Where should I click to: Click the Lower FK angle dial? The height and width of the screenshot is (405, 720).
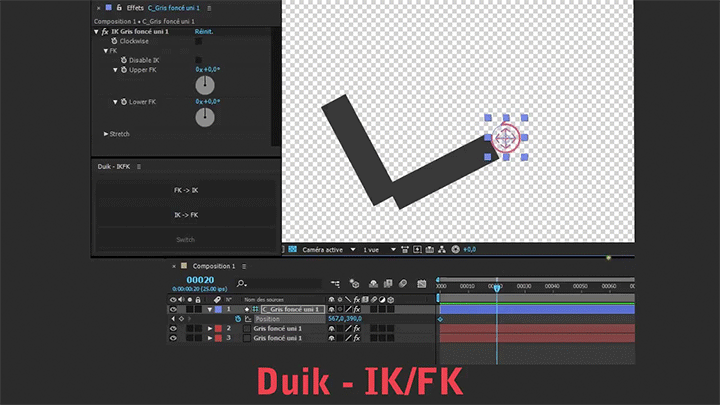[205, 118]
